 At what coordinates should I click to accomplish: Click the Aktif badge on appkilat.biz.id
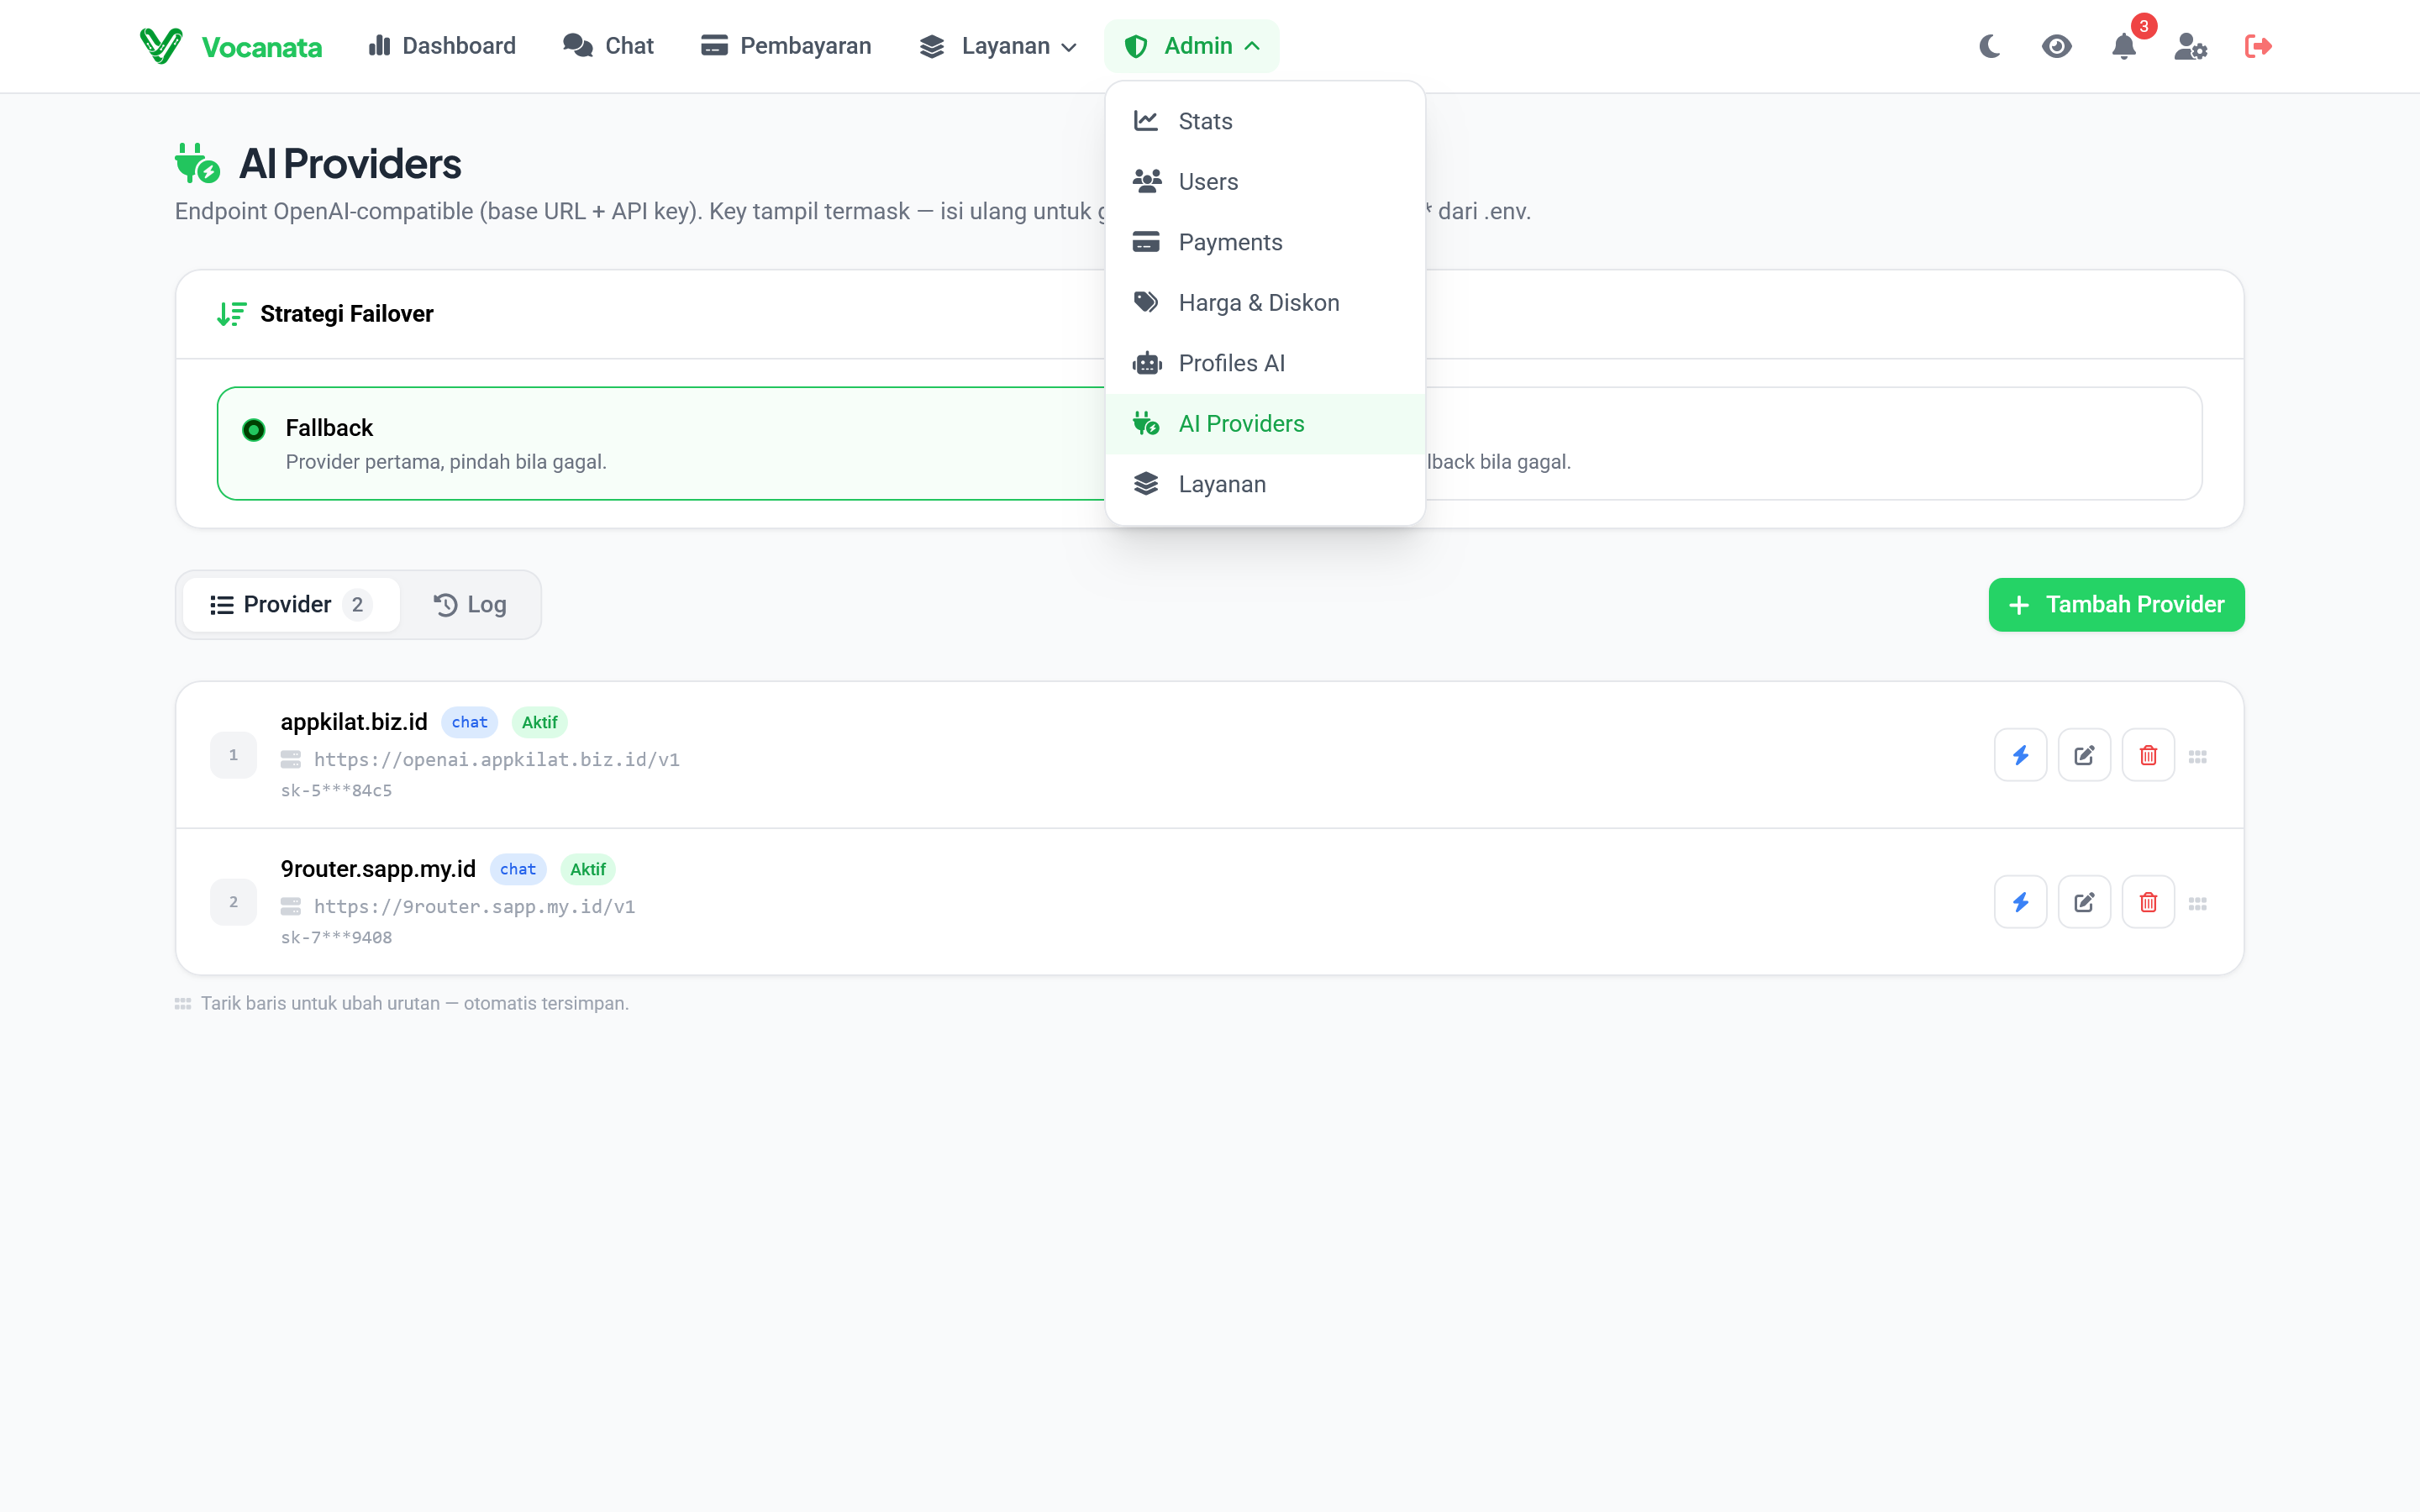539,722
